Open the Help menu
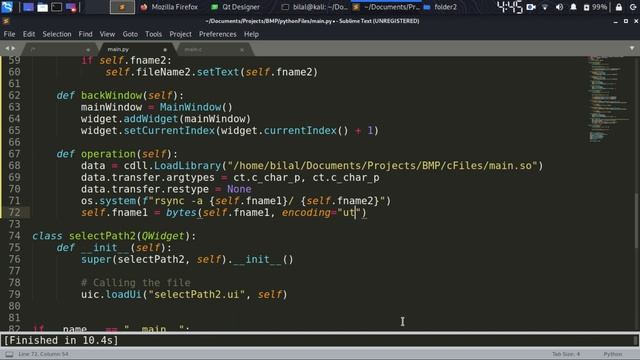640x360 pixels. tap(251, 34)
